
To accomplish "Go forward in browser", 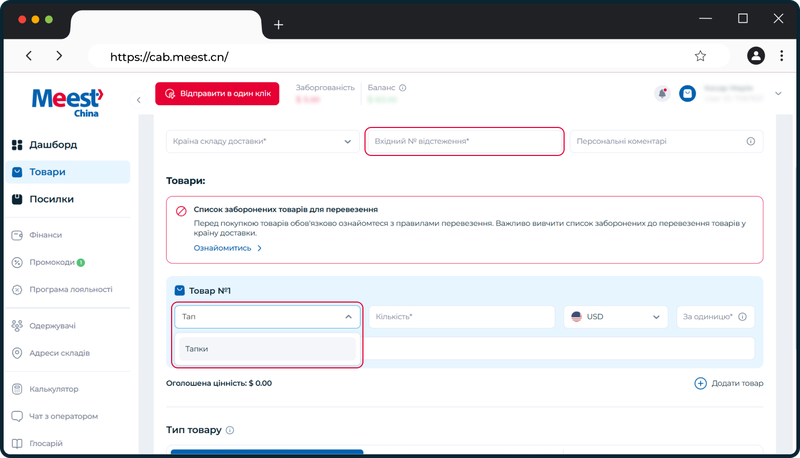I will click(59, 56).
